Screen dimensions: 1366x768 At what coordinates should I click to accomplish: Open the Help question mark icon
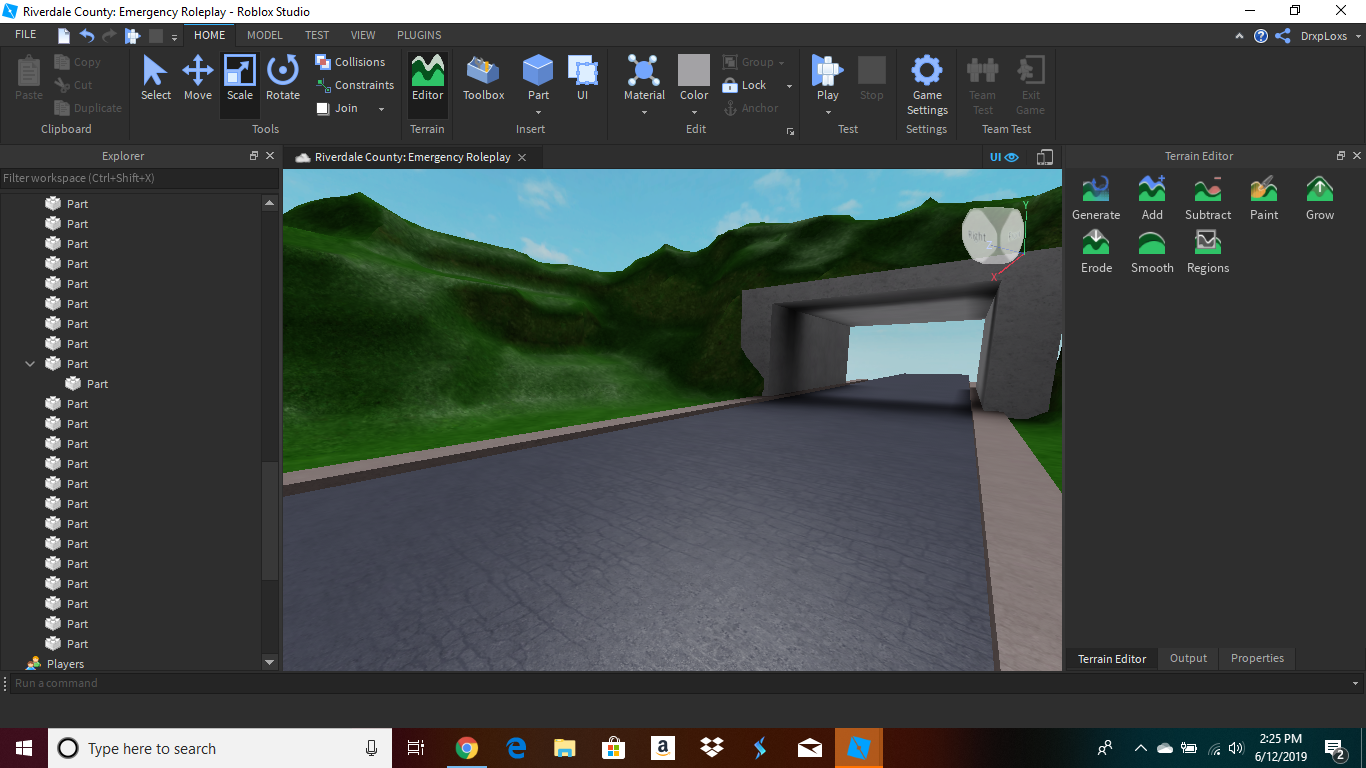tap(1261, 36)
